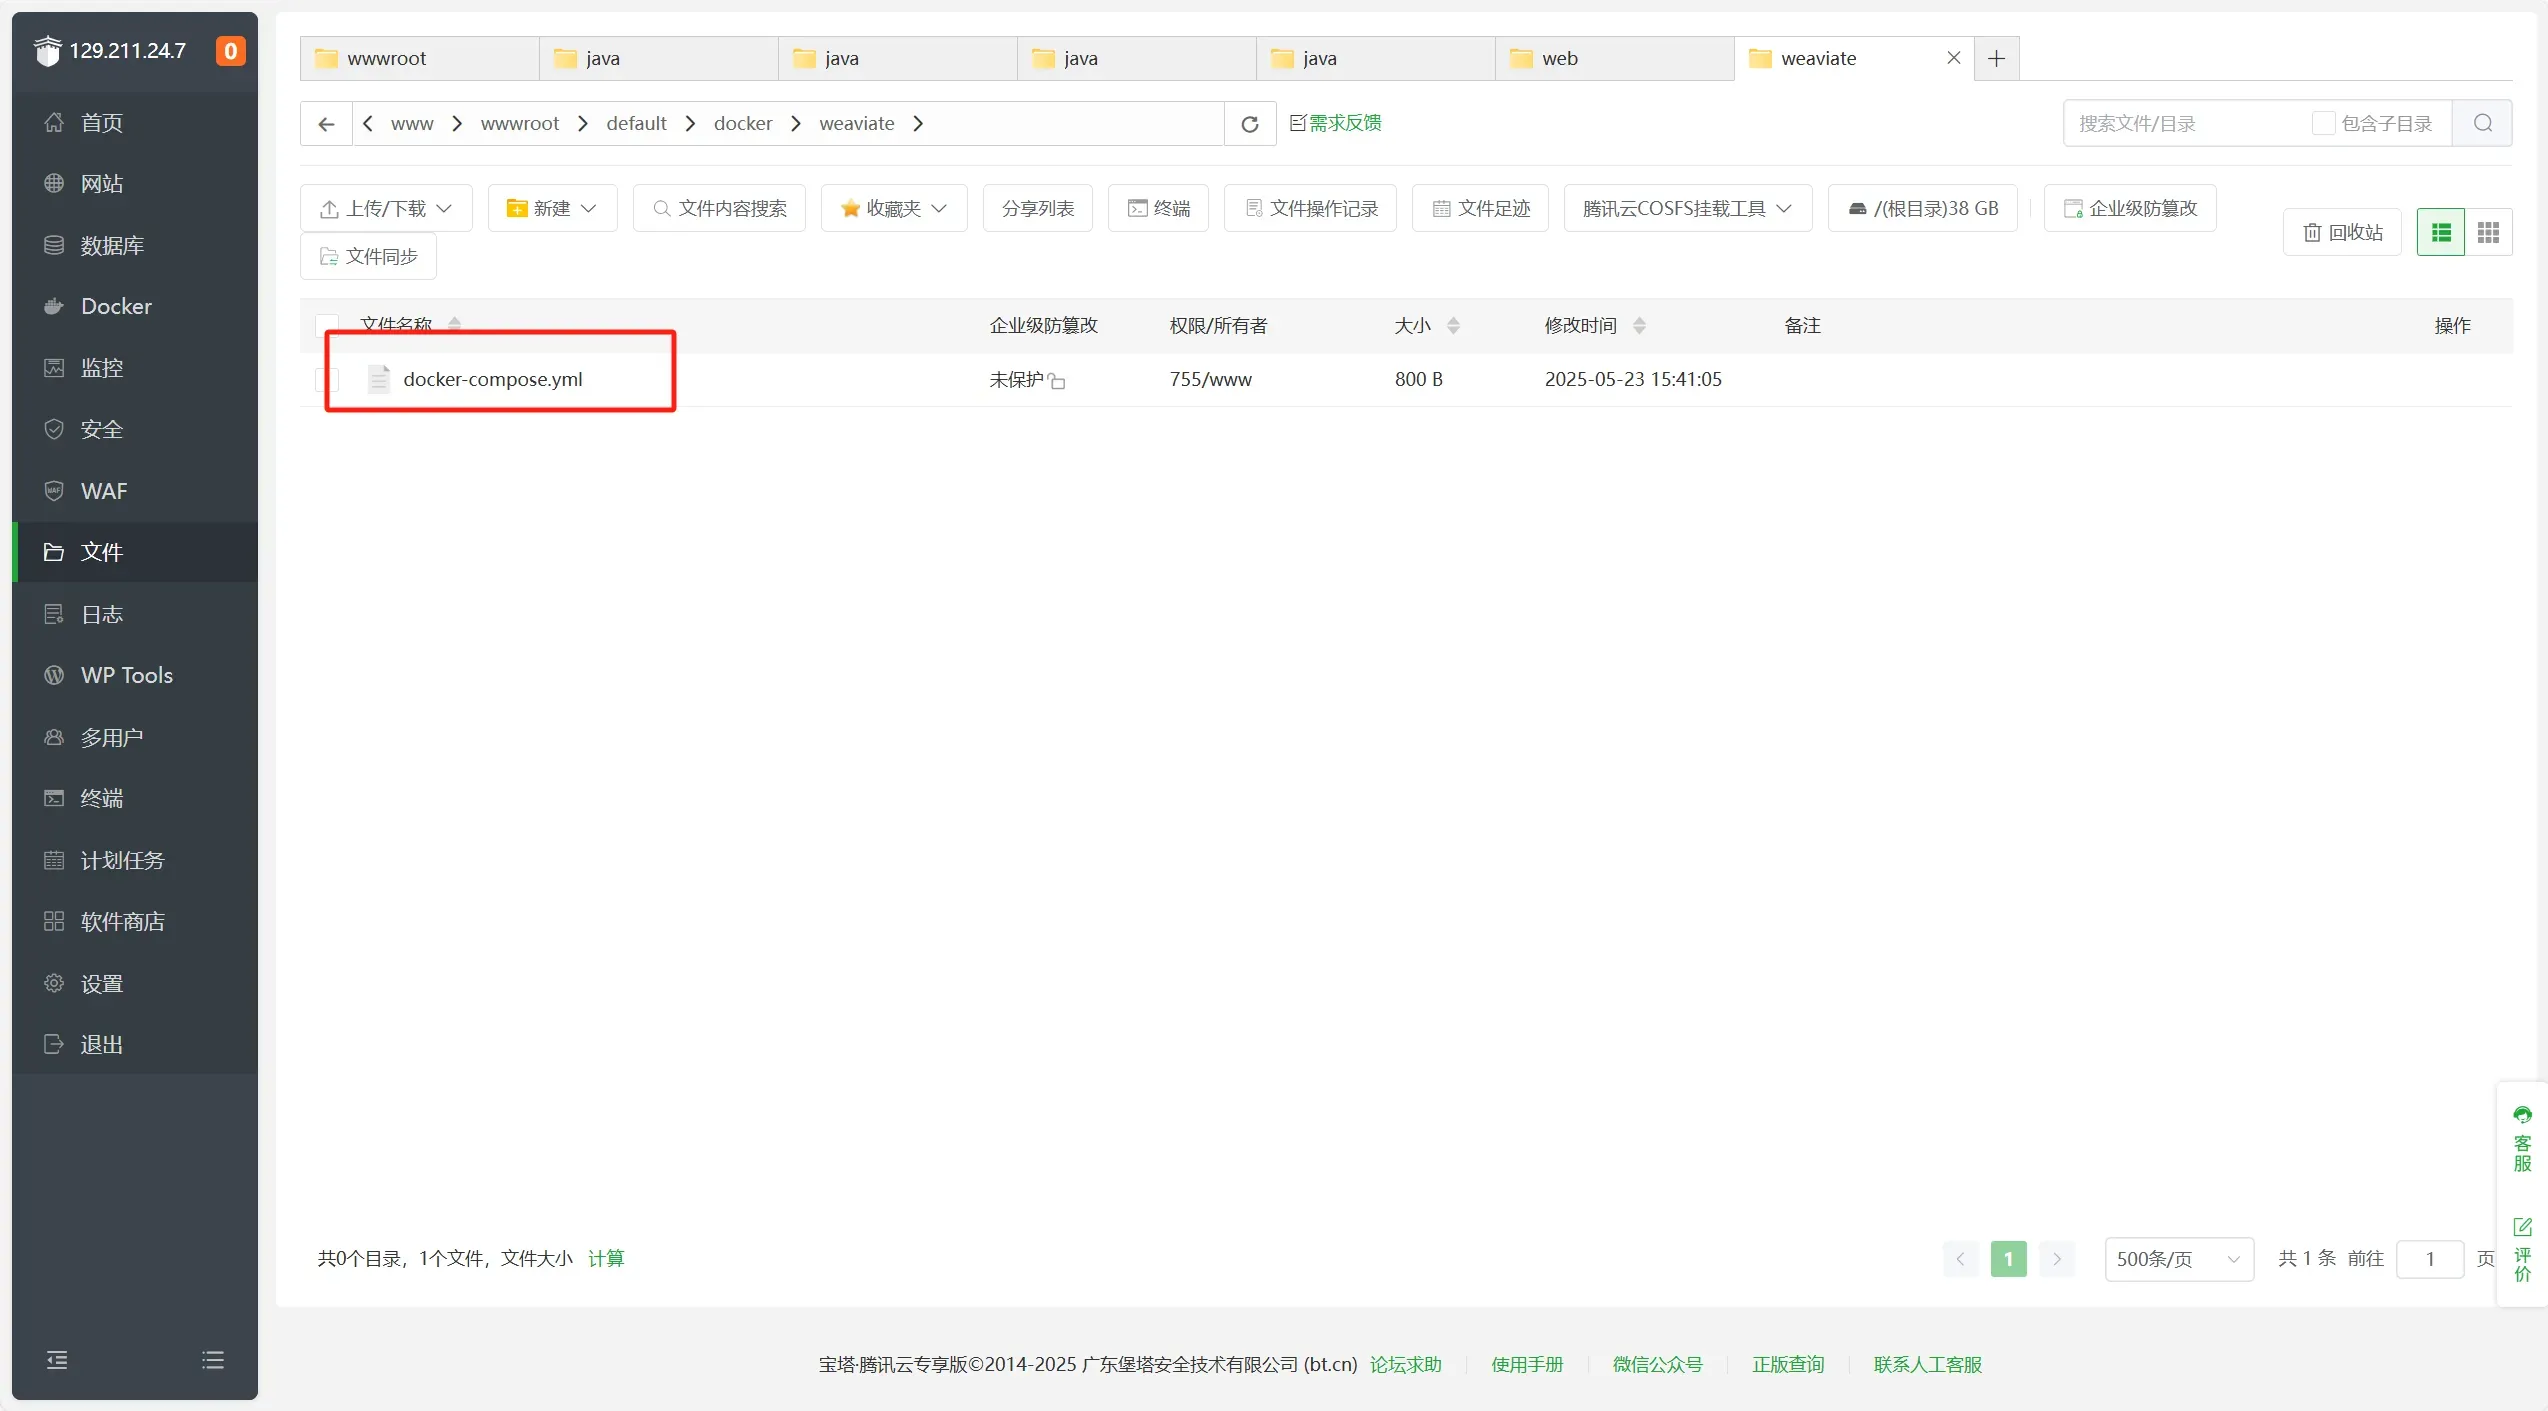The width and height of the screenshot is (2548, 1411).
Task: Open the new tab plus icon
Action: [x=1996, y=59]
